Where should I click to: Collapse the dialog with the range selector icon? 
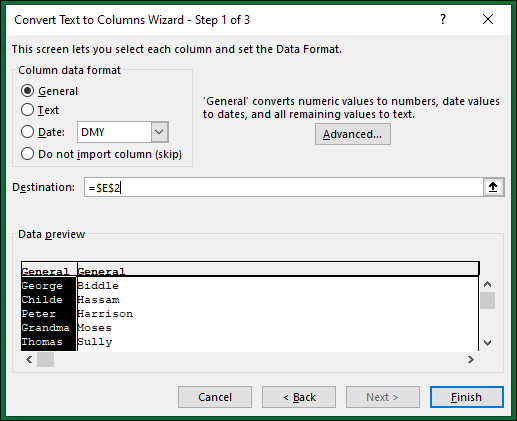tap(493, 187)
